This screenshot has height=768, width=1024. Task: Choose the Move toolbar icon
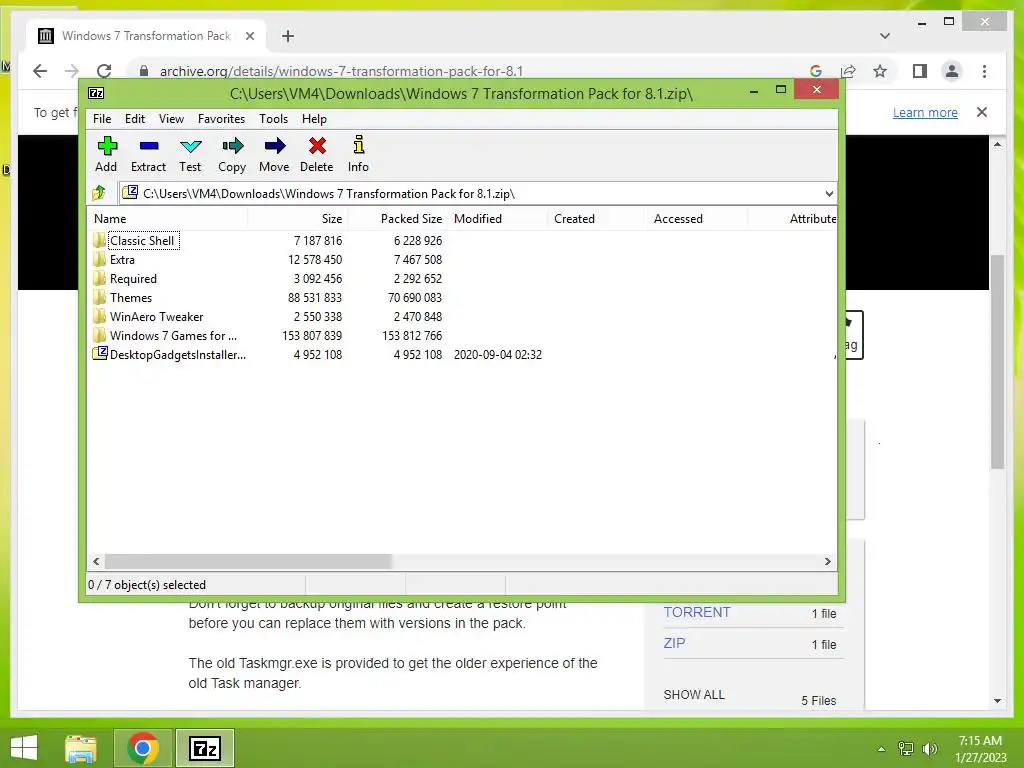pos(275,146)
